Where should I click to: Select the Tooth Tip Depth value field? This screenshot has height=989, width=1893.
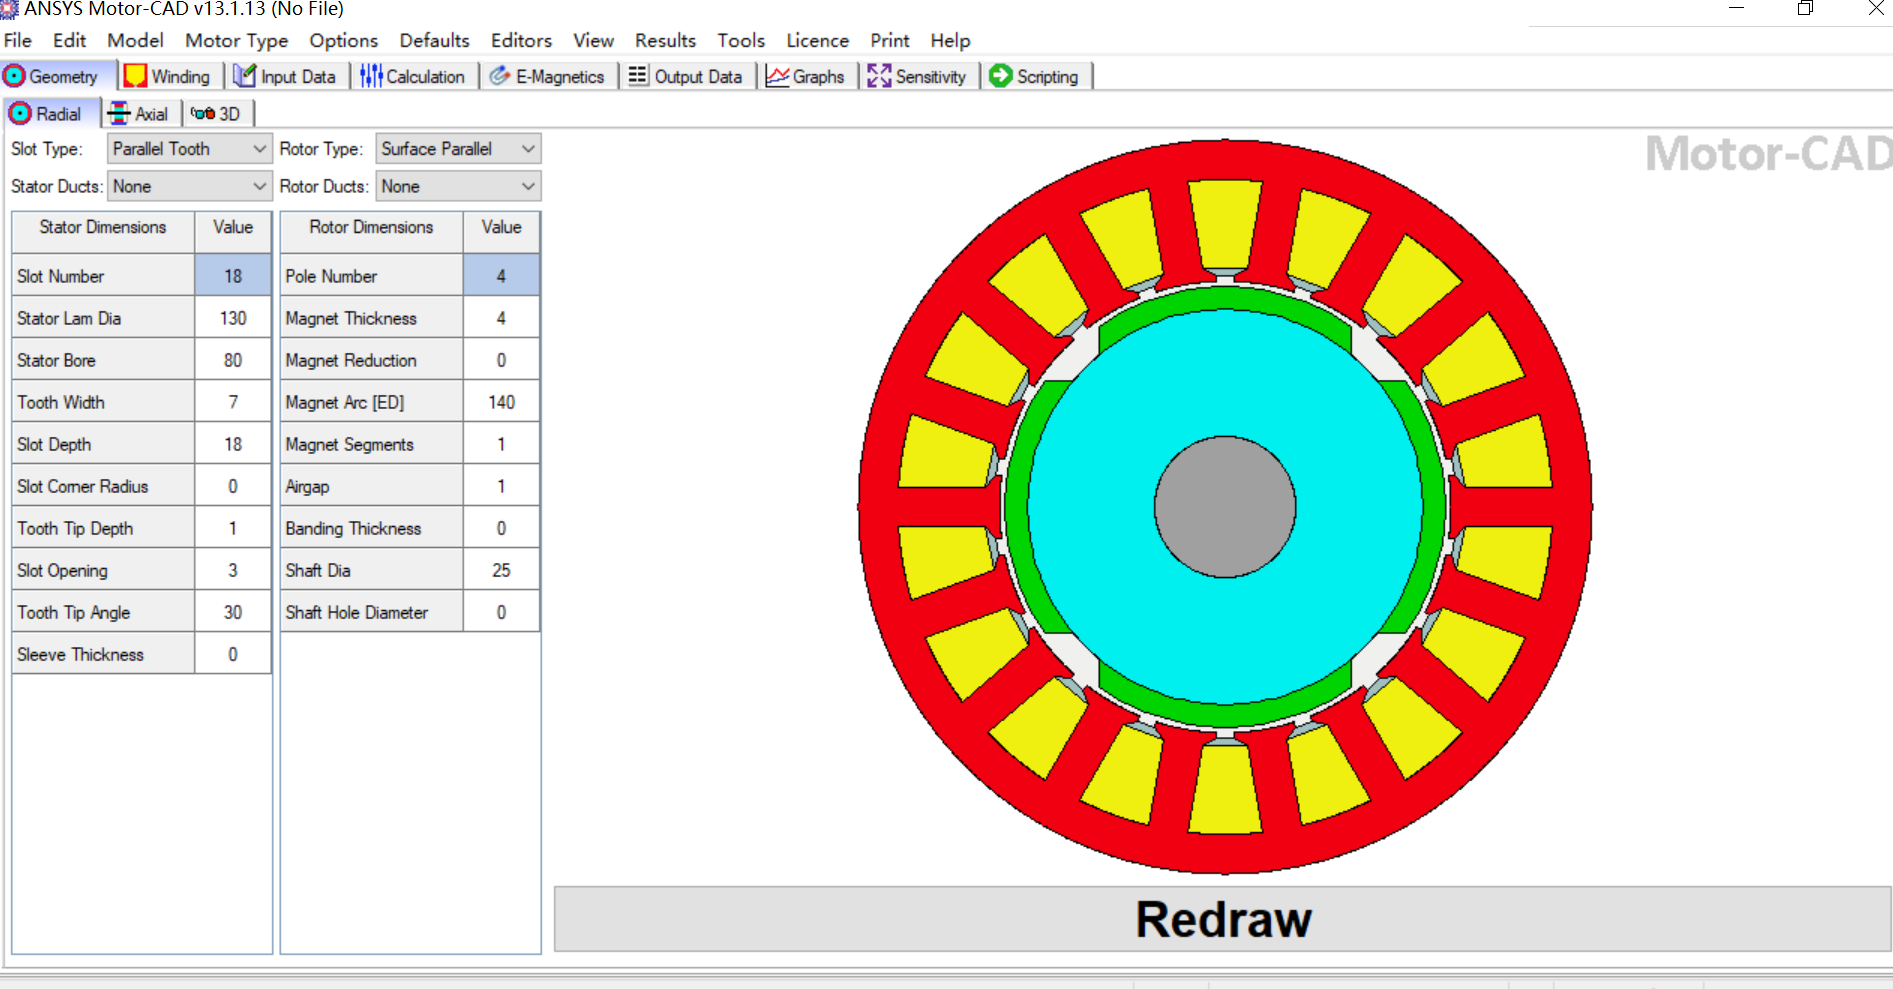tap(233, 528)
